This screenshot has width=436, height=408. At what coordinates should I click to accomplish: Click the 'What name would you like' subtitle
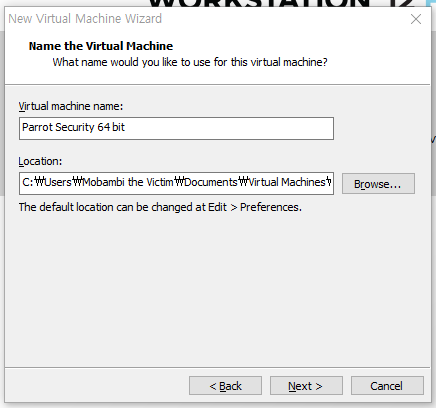(x=190, y=62)
